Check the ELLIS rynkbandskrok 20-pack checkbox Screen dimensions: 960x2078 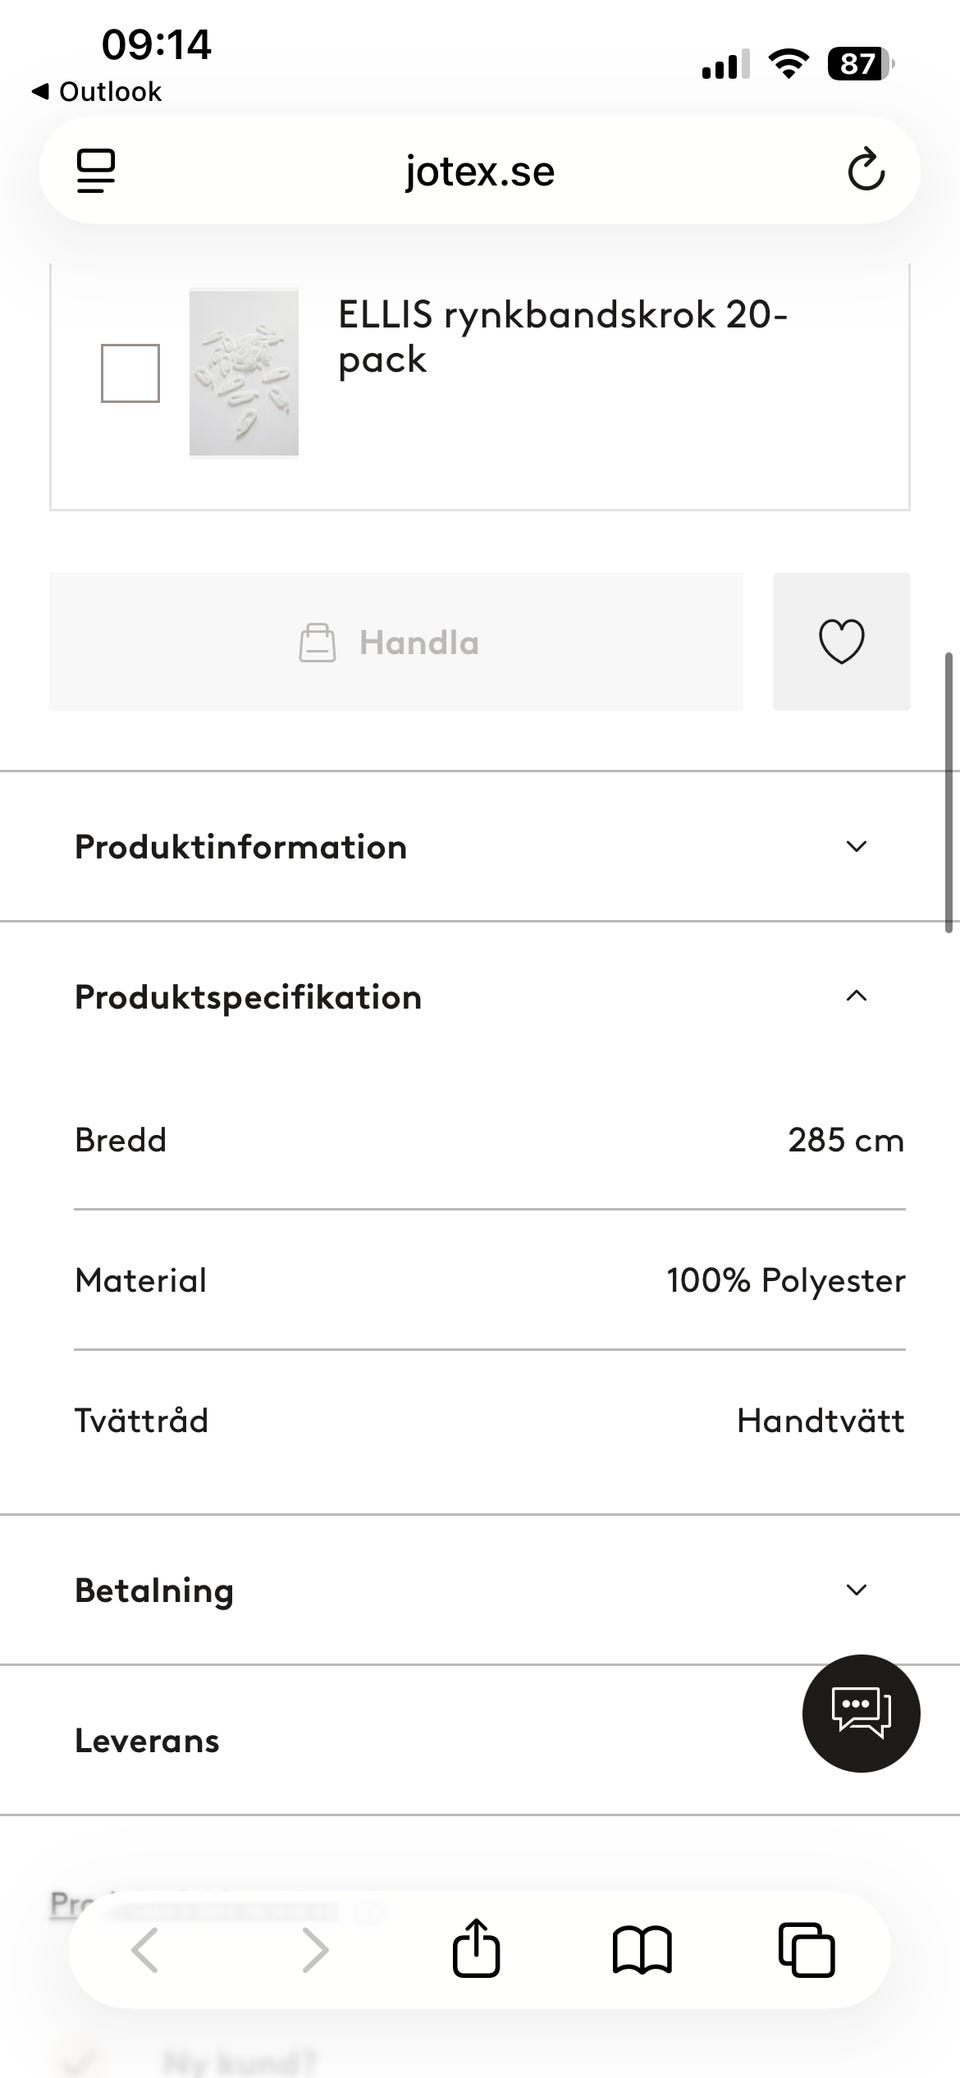(x=130, y=373)
